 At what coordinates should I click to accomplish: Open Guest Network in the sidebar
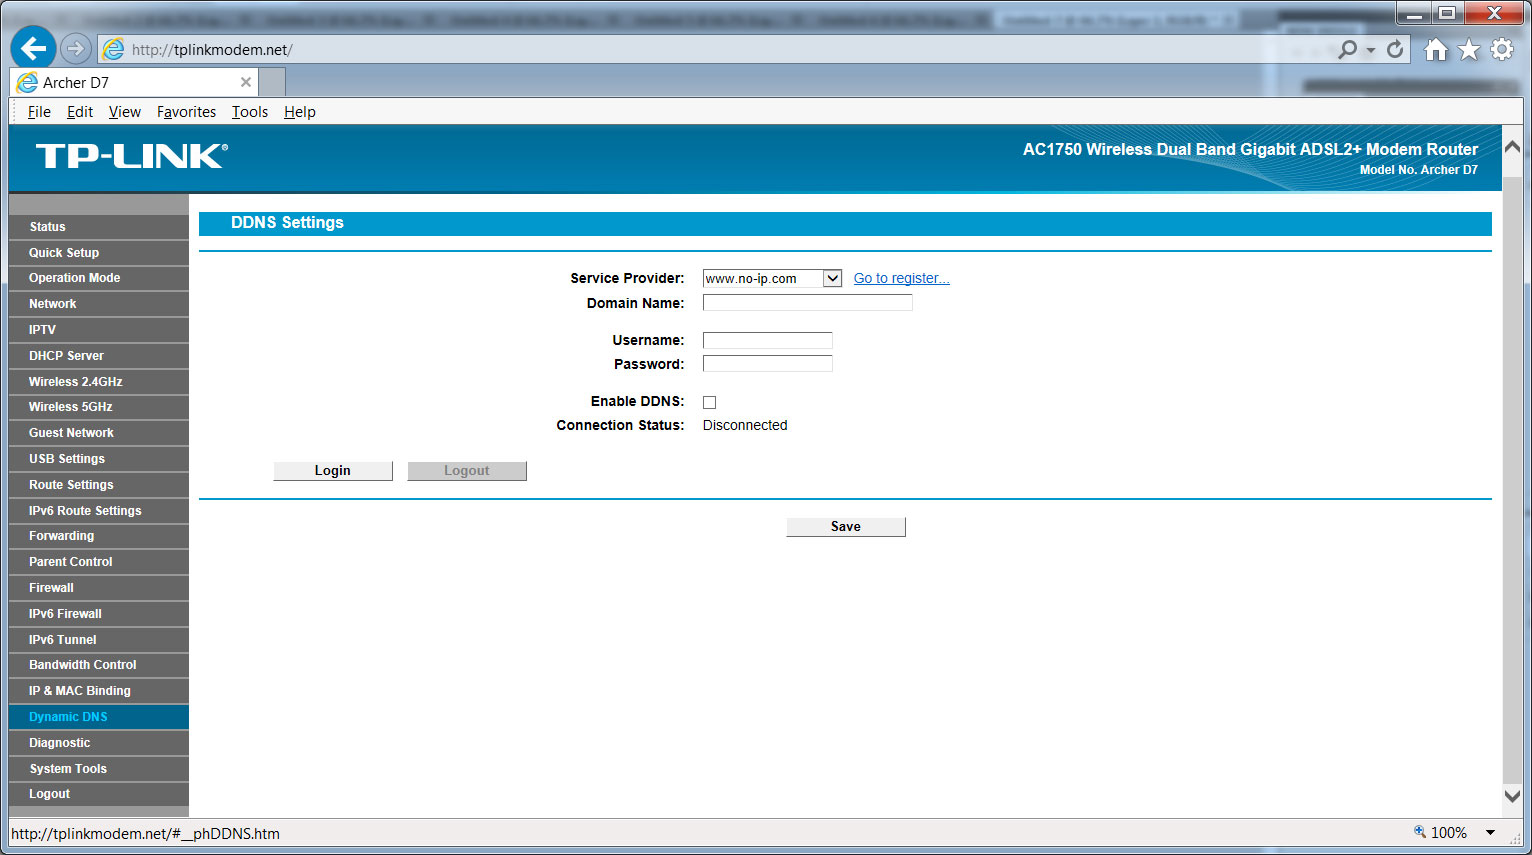[x=98, y=433]
